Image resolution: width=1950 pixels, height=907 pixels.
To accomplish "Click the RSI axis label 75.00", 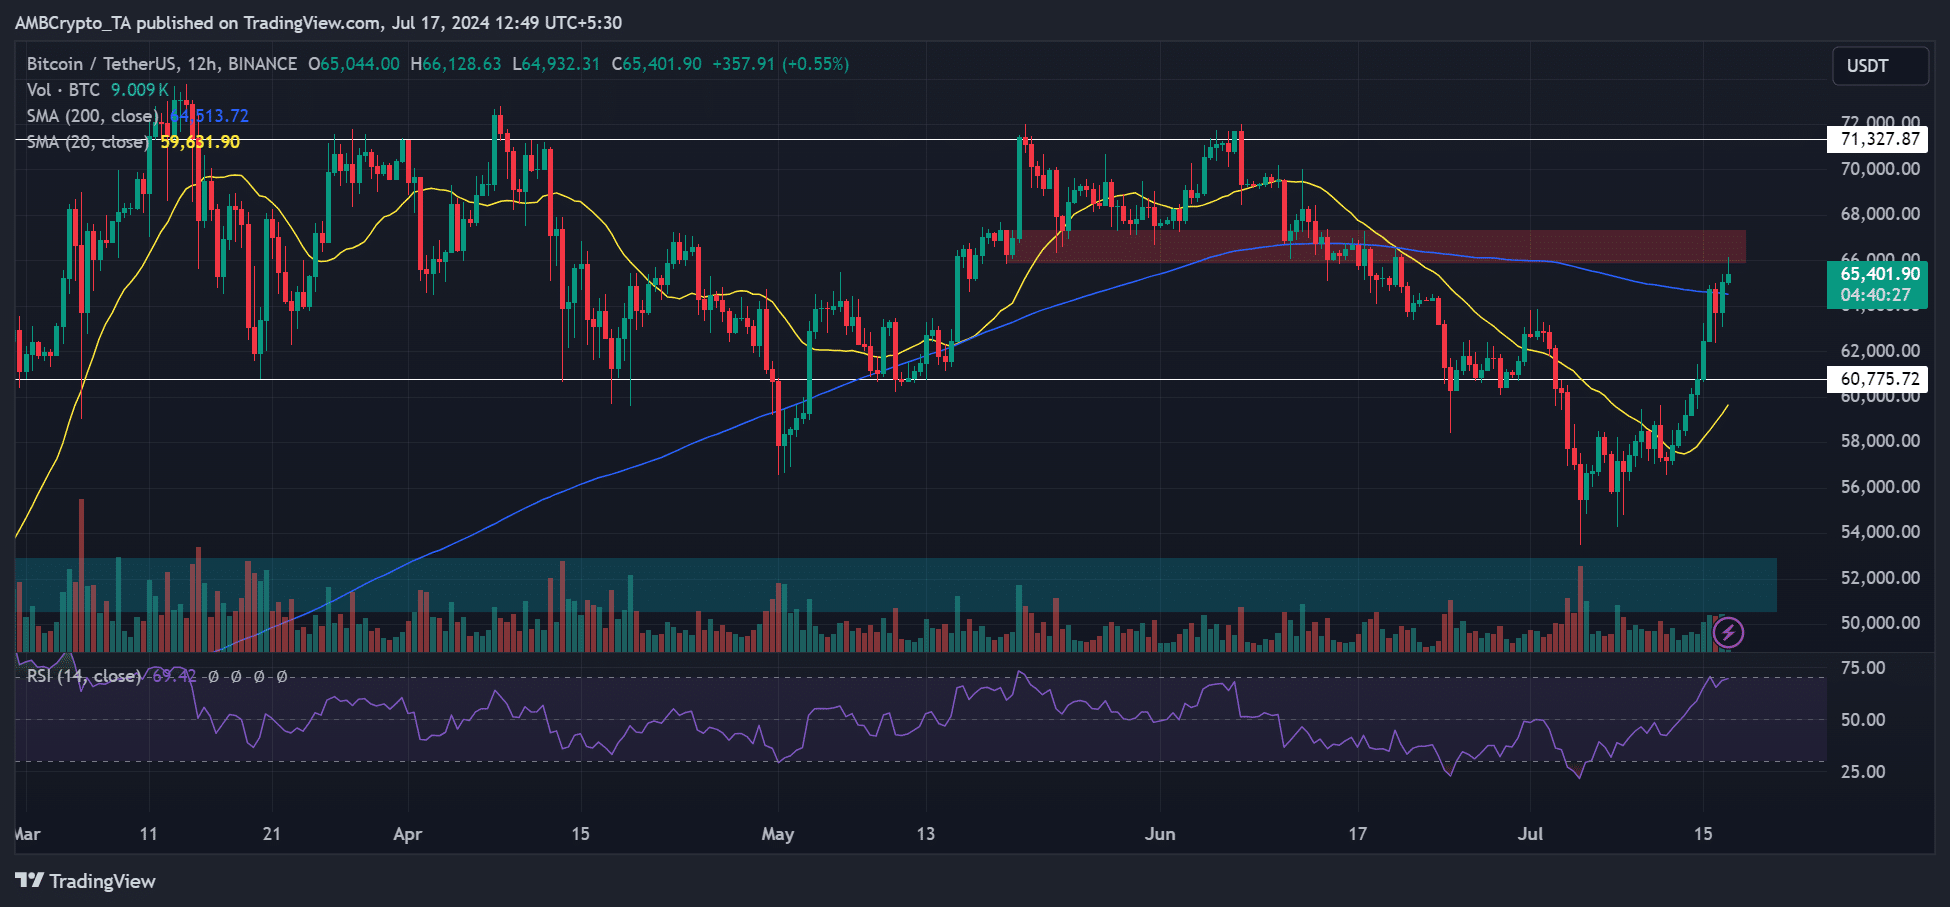I will [x=1863, y=668].
